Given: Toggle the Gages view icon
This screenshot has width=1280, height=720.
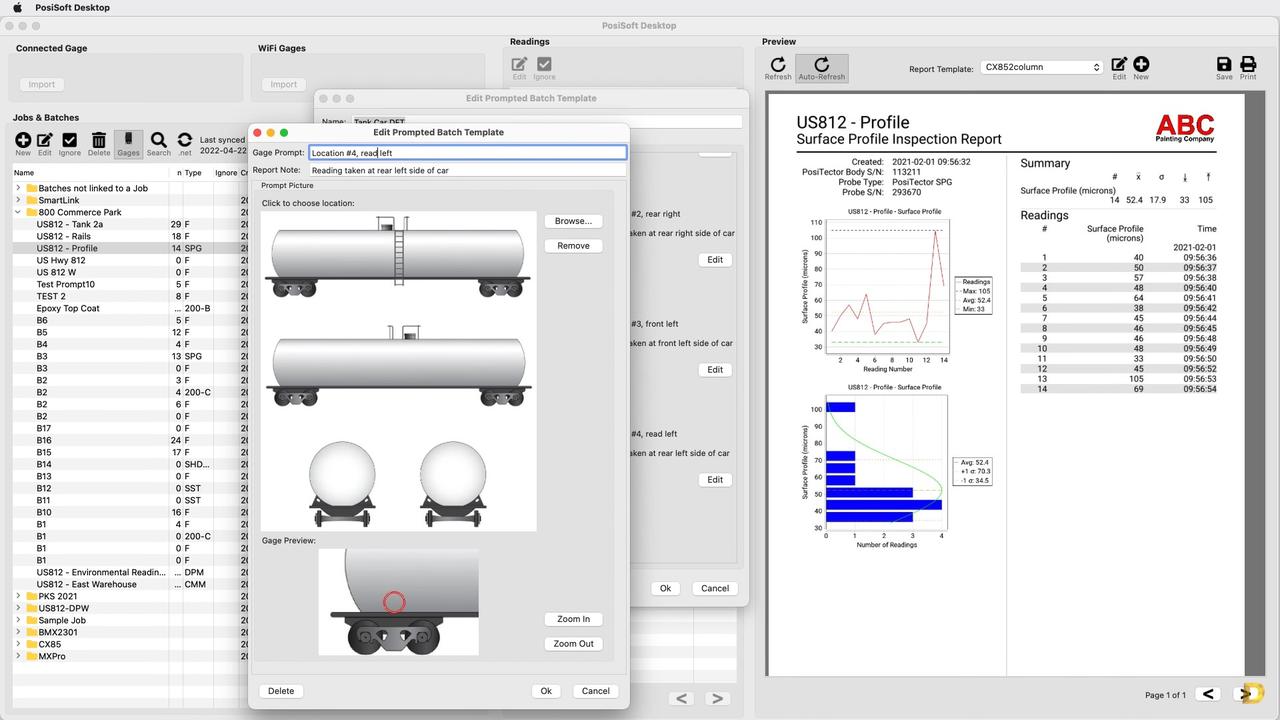Looking at the screenshot, I should coord(128,141).
